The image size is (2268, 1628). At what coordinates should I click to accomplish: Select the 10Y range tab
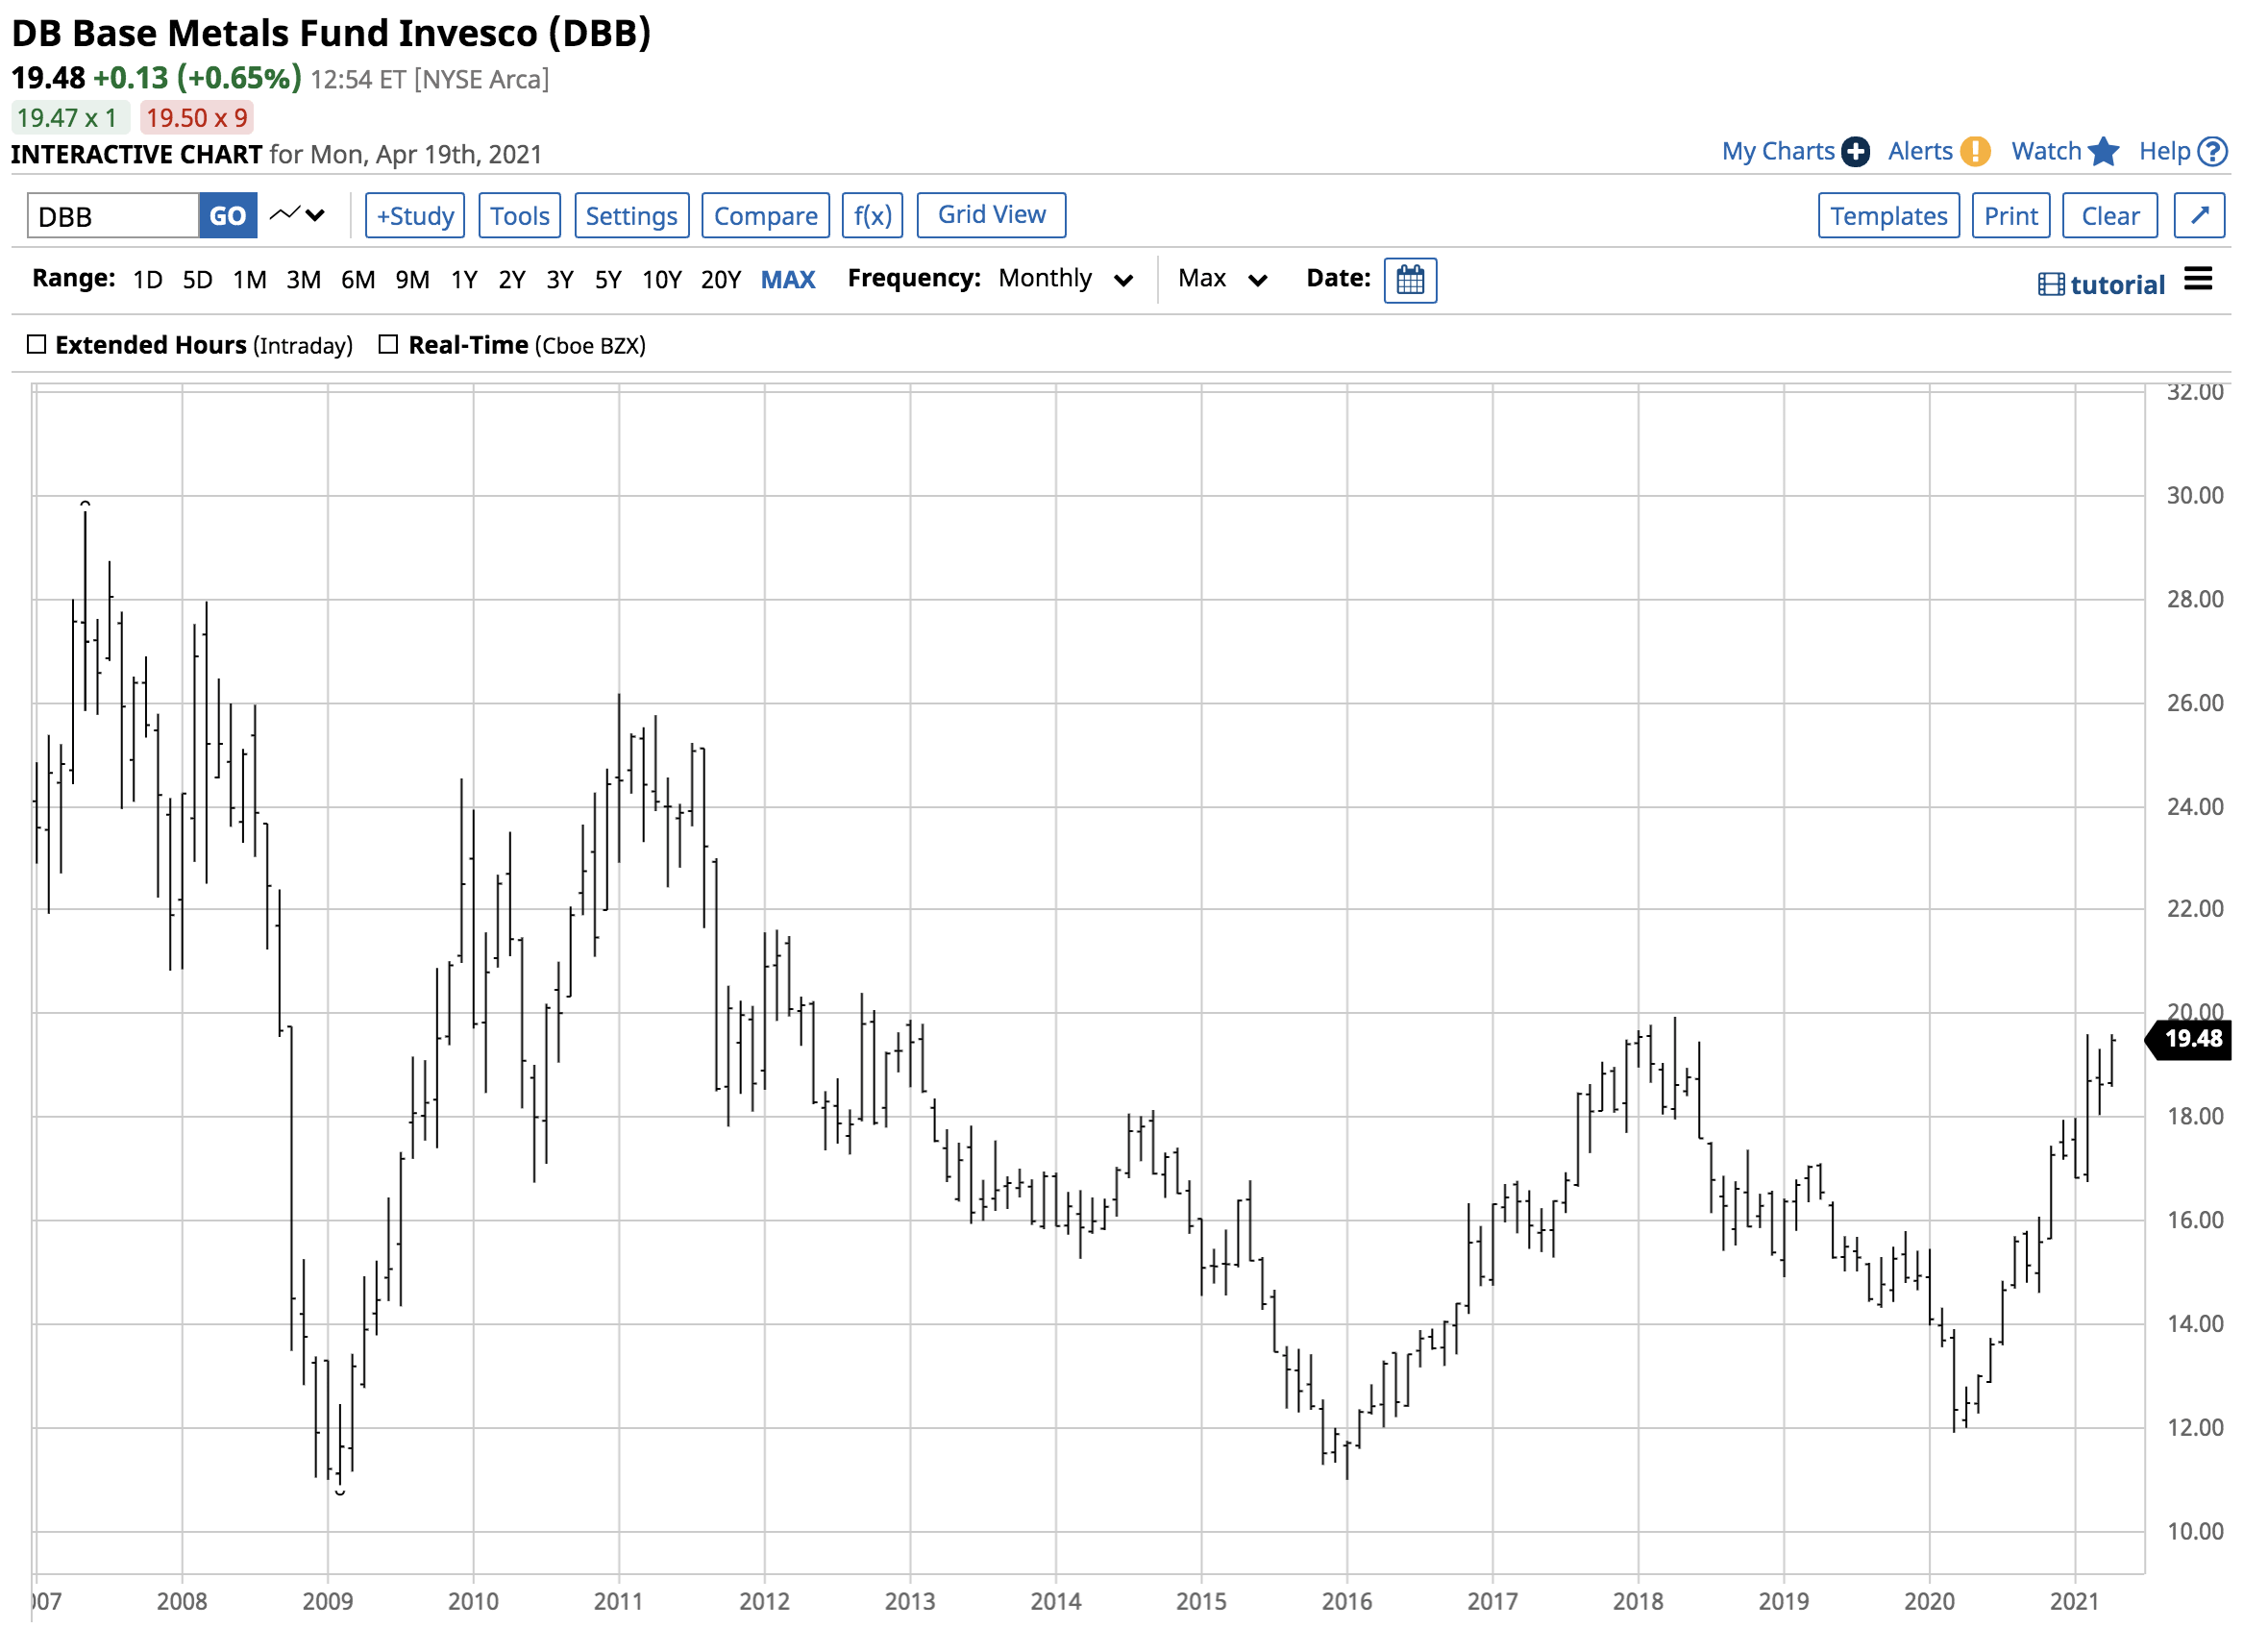click(x=661, y=279)
